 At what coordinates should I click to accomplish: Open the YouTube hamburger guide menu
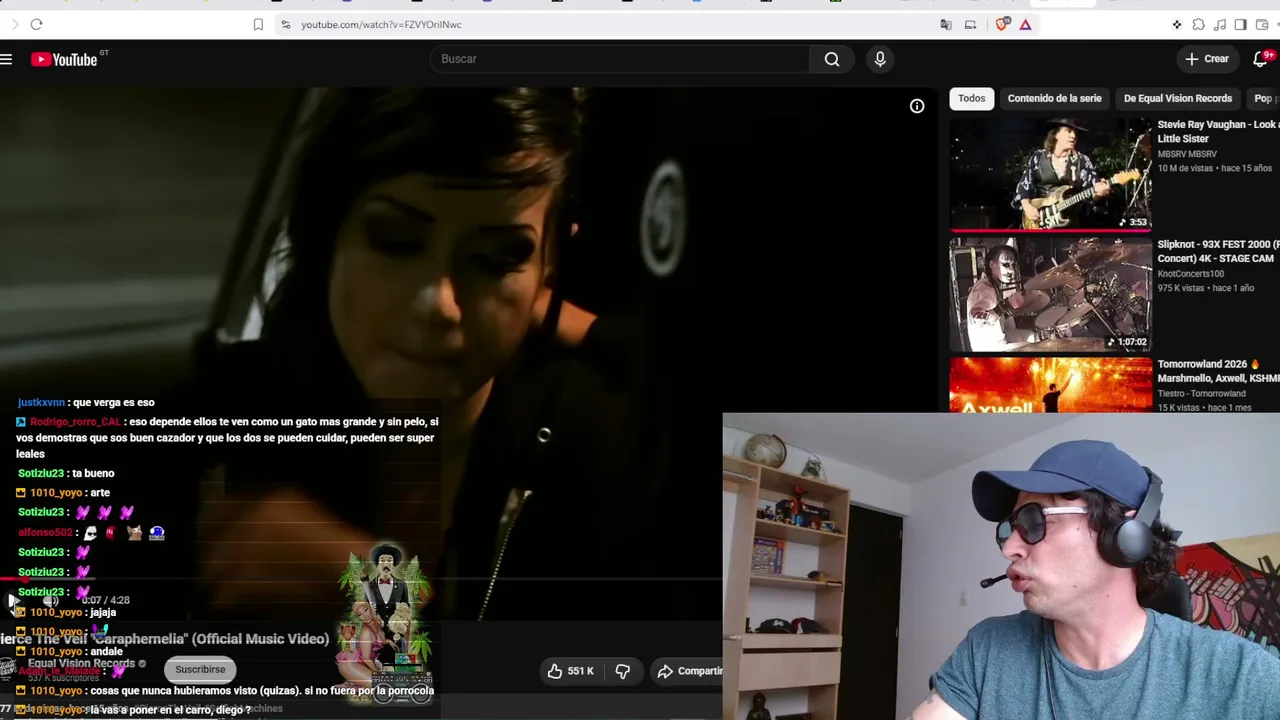(6, 59)
